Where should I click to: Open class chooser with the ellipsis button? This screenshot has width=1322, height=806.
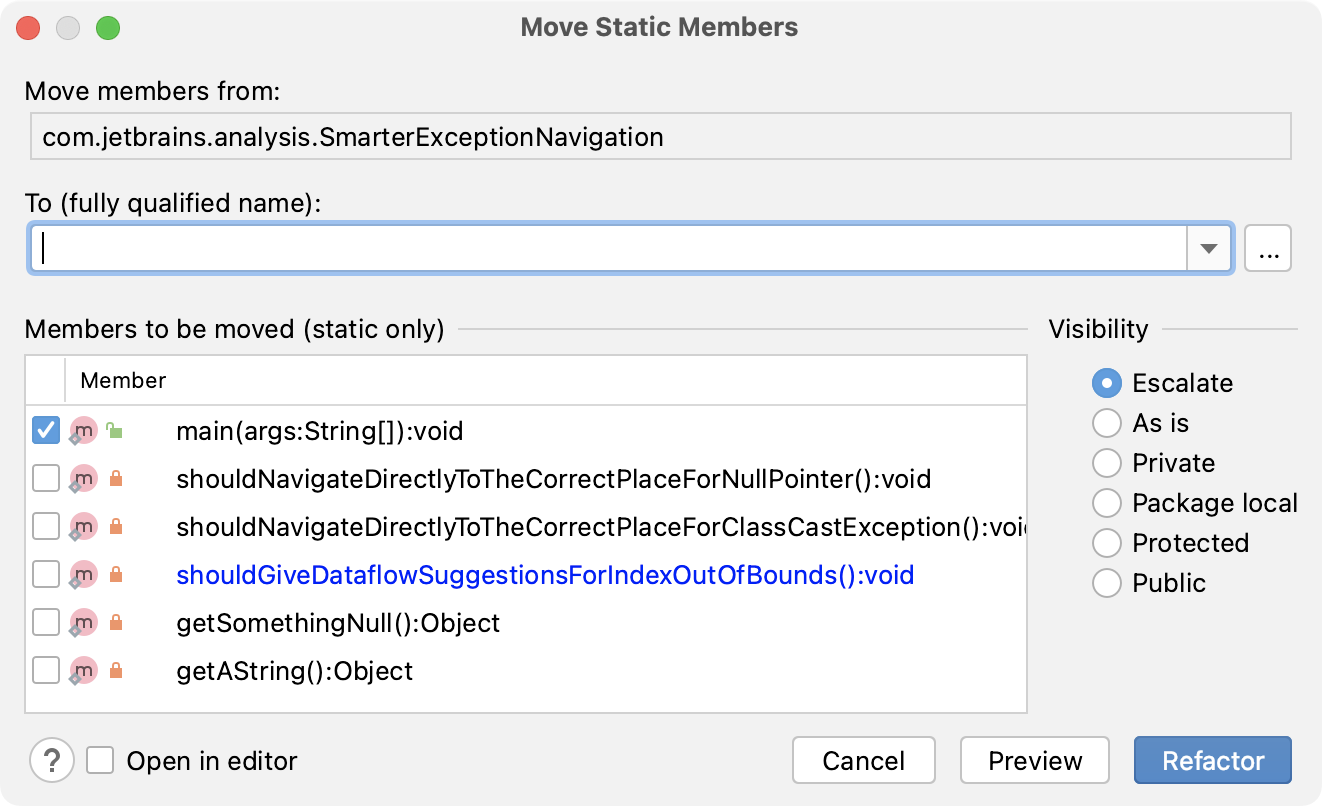click(x=1268, y=248)
